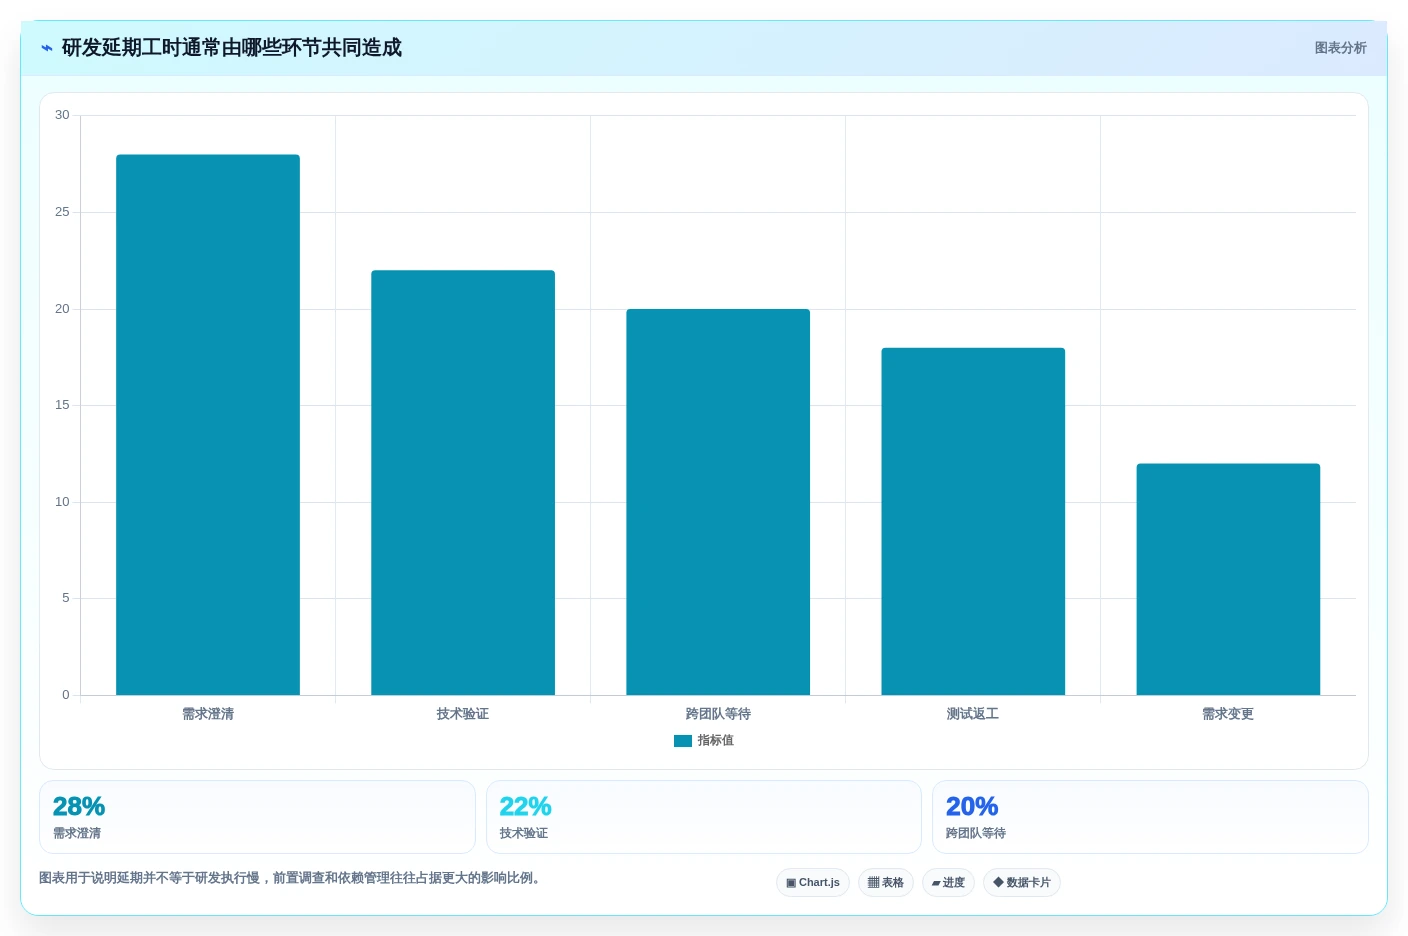Click the y-axis value 25
The height and width of the screenshot is (936, 1408).
[62, 212]
